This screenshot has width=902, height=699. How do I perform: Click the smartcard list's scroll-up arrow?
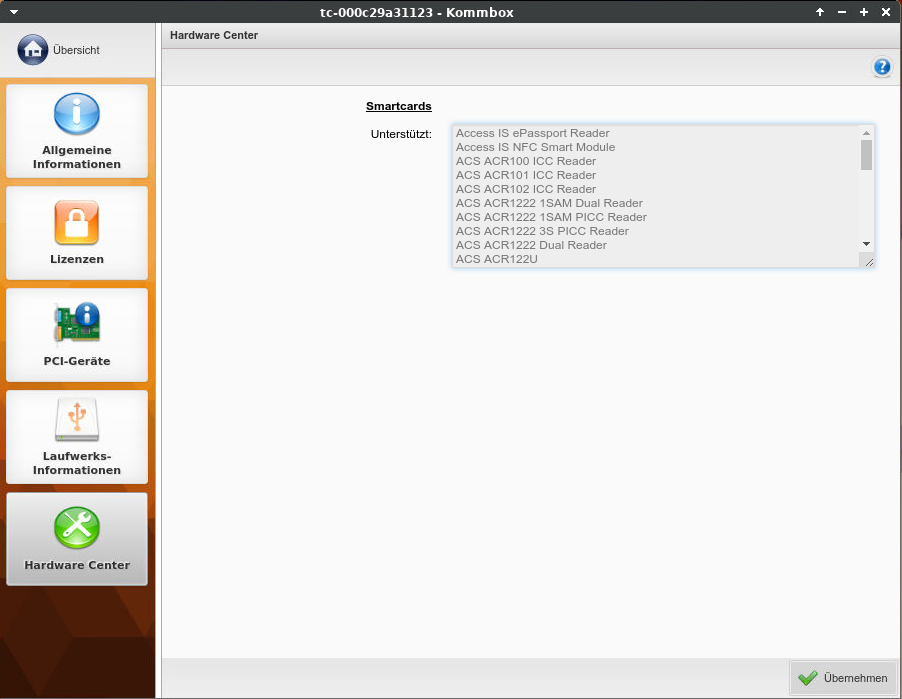pos(867,132)
